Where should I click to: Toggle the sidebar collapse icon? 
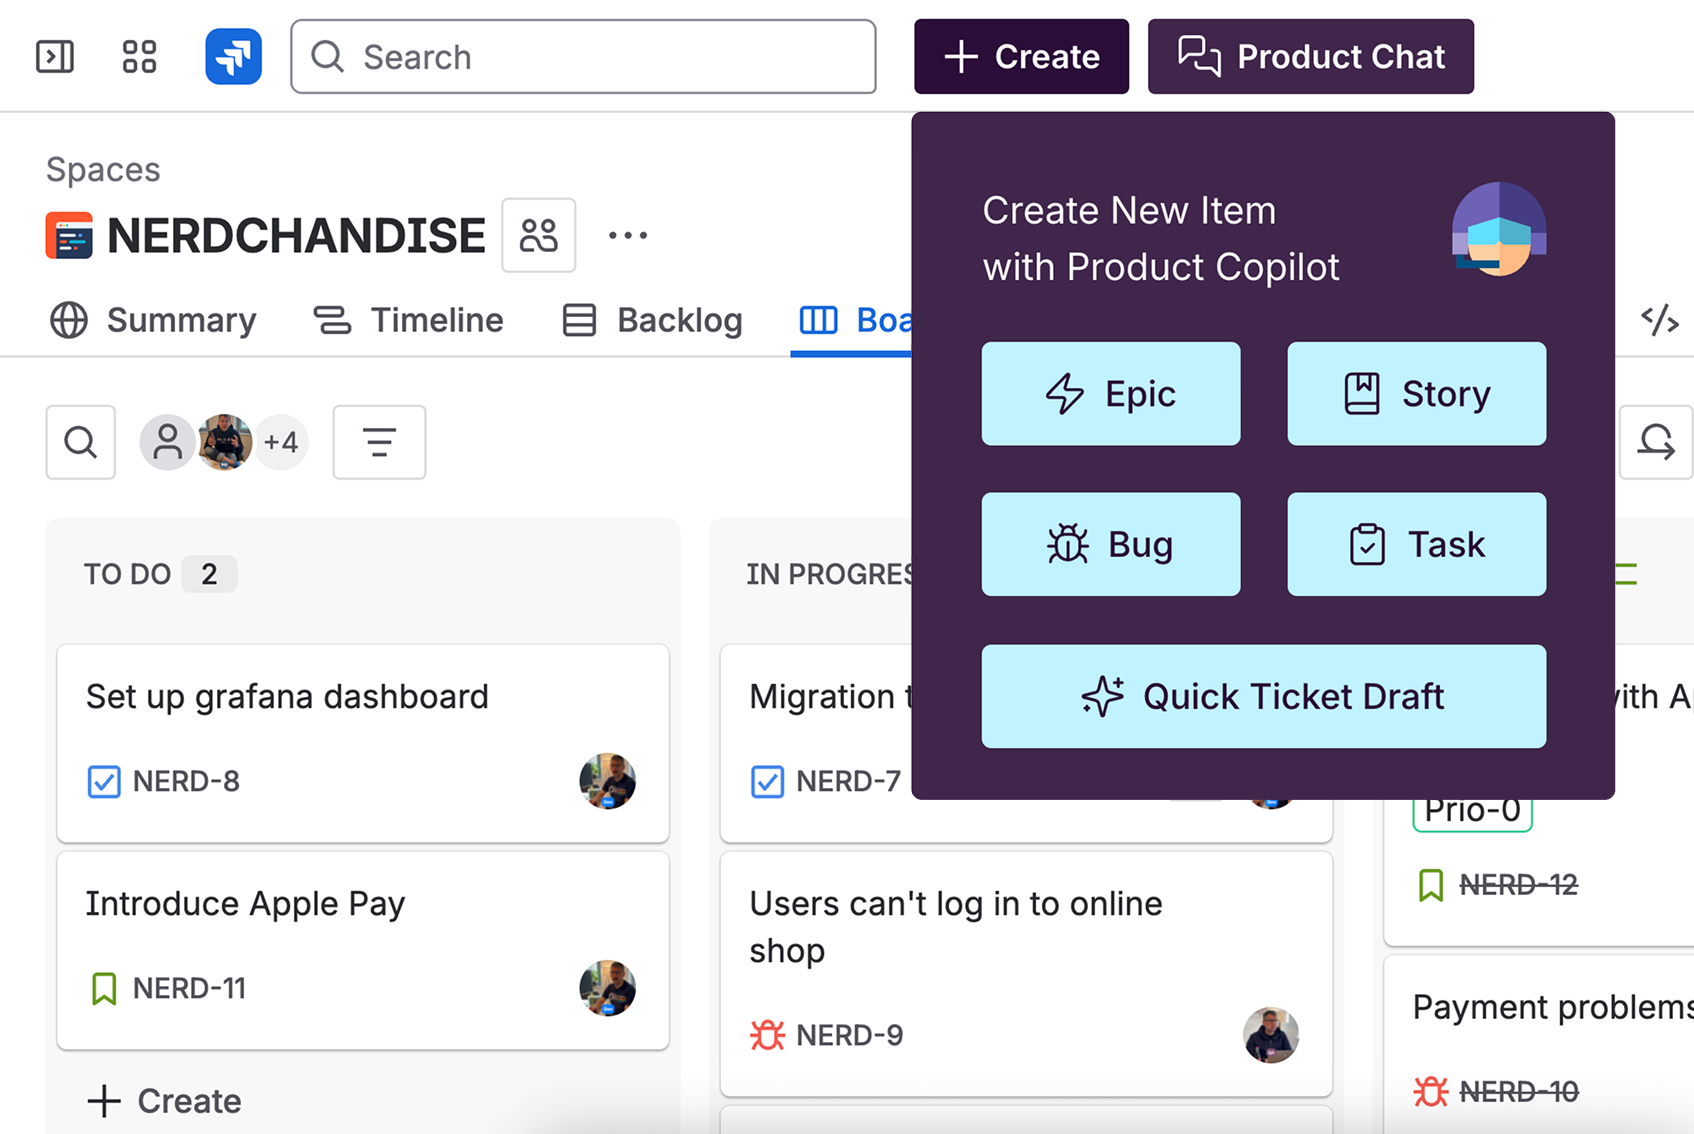click(55, 56)
